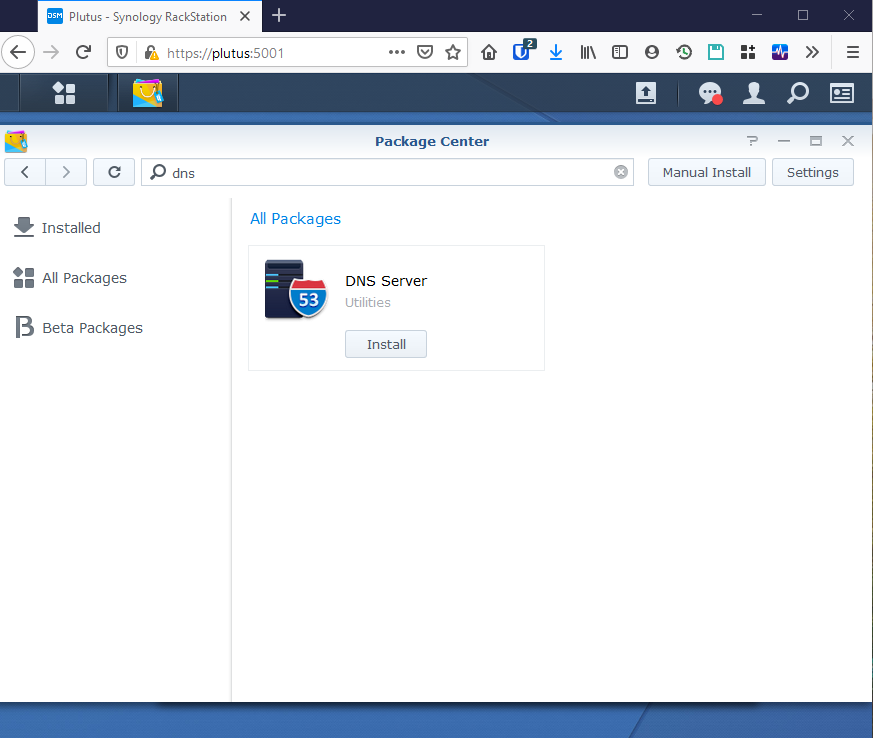This screenshot has height=738, width=873.
Task: Open the DSM Main Menu icon
Action: coord(64,93)
